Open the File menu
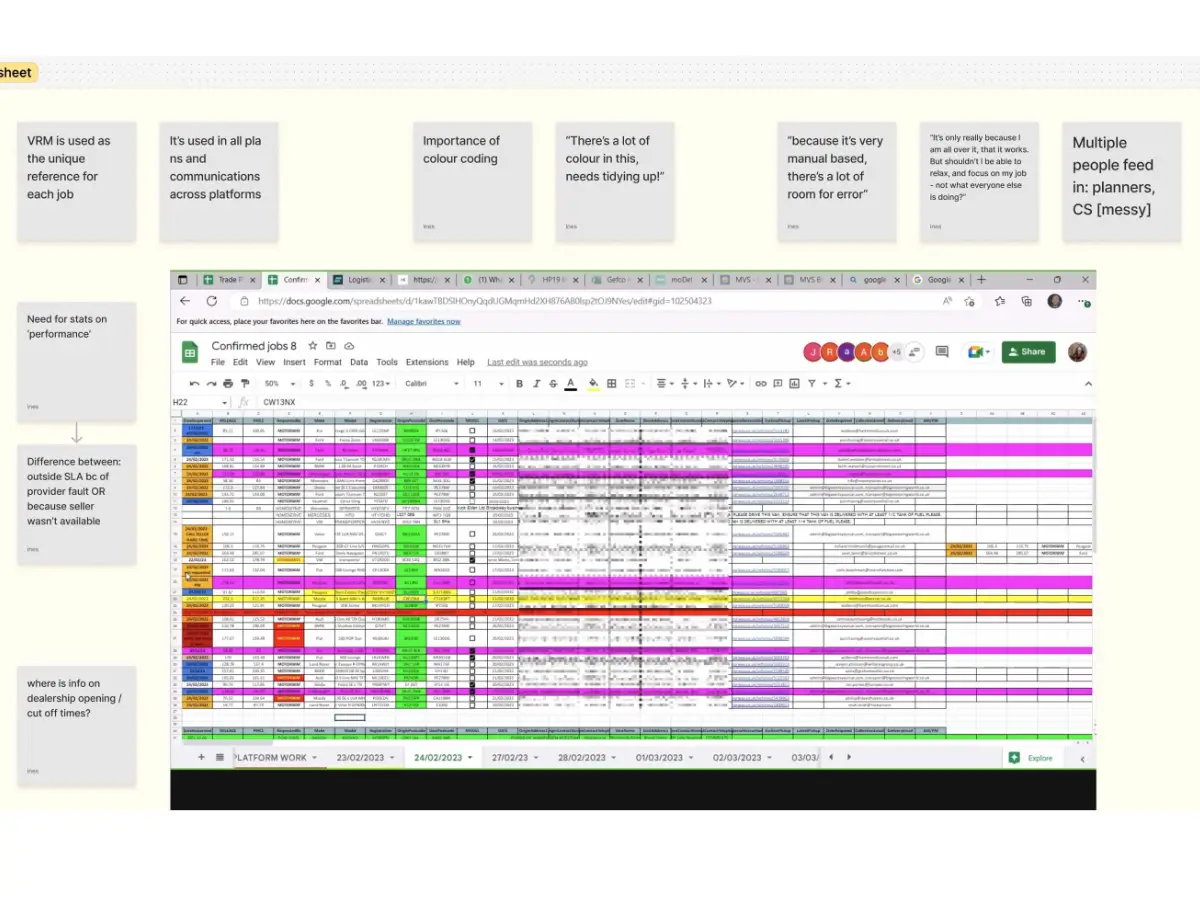Viewport: 1200px width, 900px height. click(218, 362)
